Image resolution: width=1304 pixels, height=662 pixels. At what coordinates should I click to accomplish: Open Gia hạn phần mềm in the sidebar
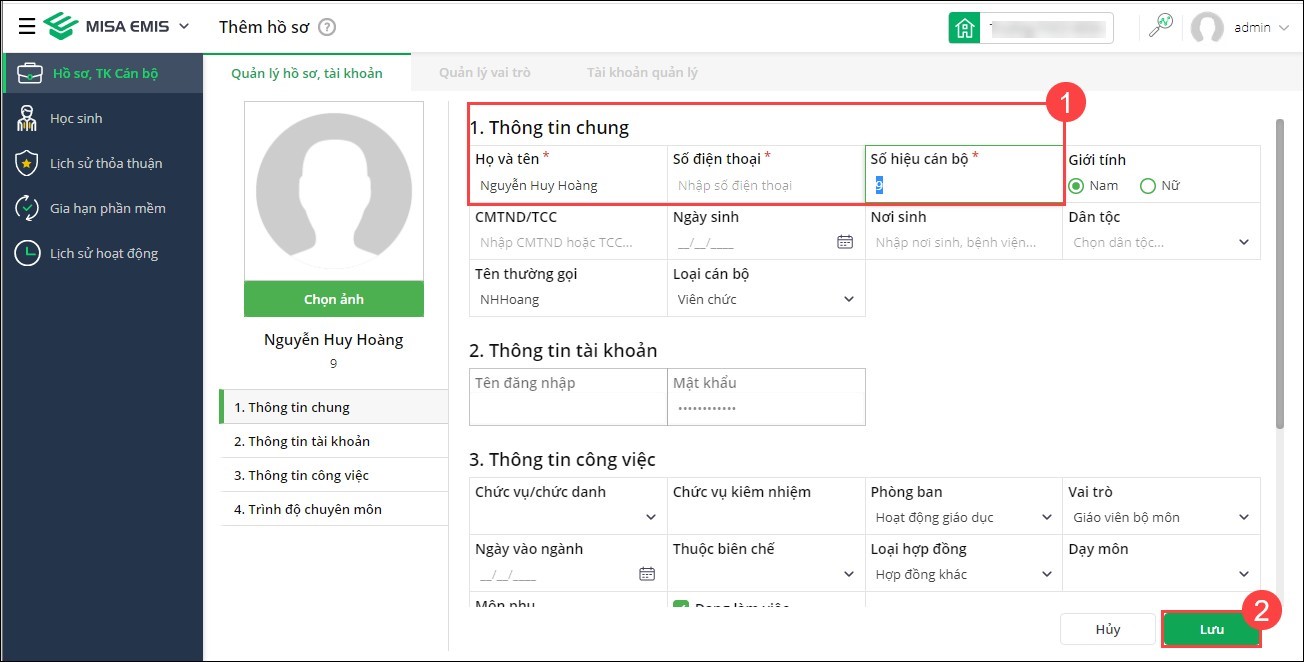pyautogui.click(x=101, y=208)
